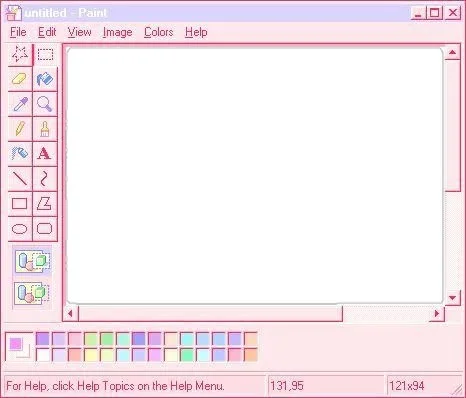Select the Free-Form Select star tool
466x398 pixels.
pyautogui.click(x=20, y=54)
